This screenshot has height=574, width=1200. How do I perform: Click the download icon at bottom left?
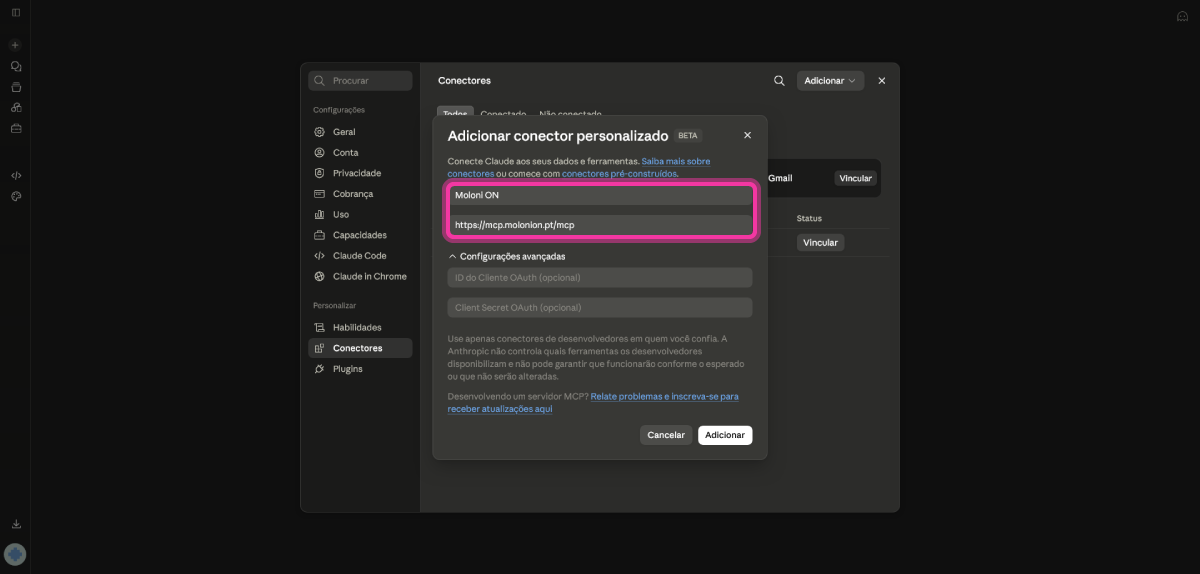click(x=16, y=524)
